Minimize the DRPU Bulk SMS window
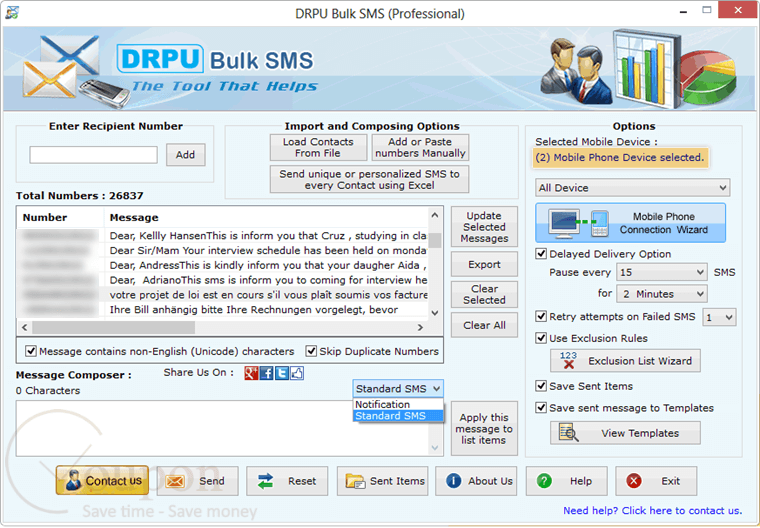This screenshot has height=528, width=760. point(683,11)
